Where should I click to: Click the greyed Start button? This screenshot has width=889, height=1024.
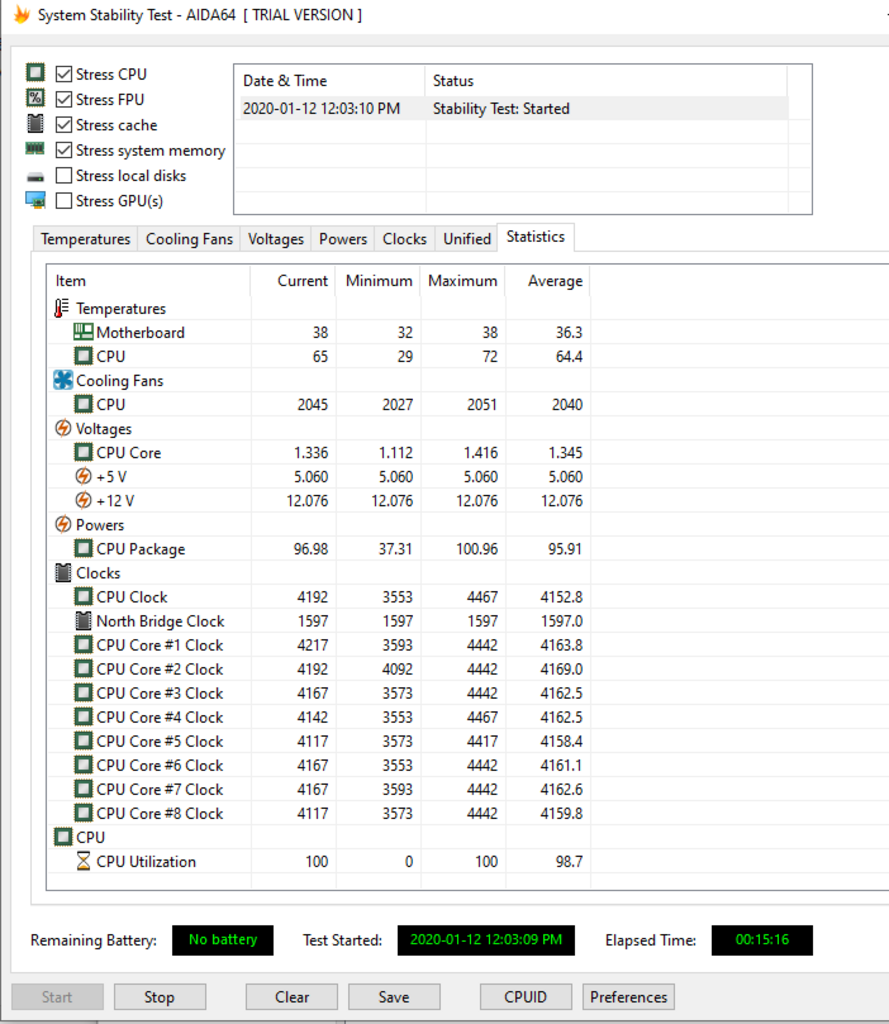coord(57,997)
